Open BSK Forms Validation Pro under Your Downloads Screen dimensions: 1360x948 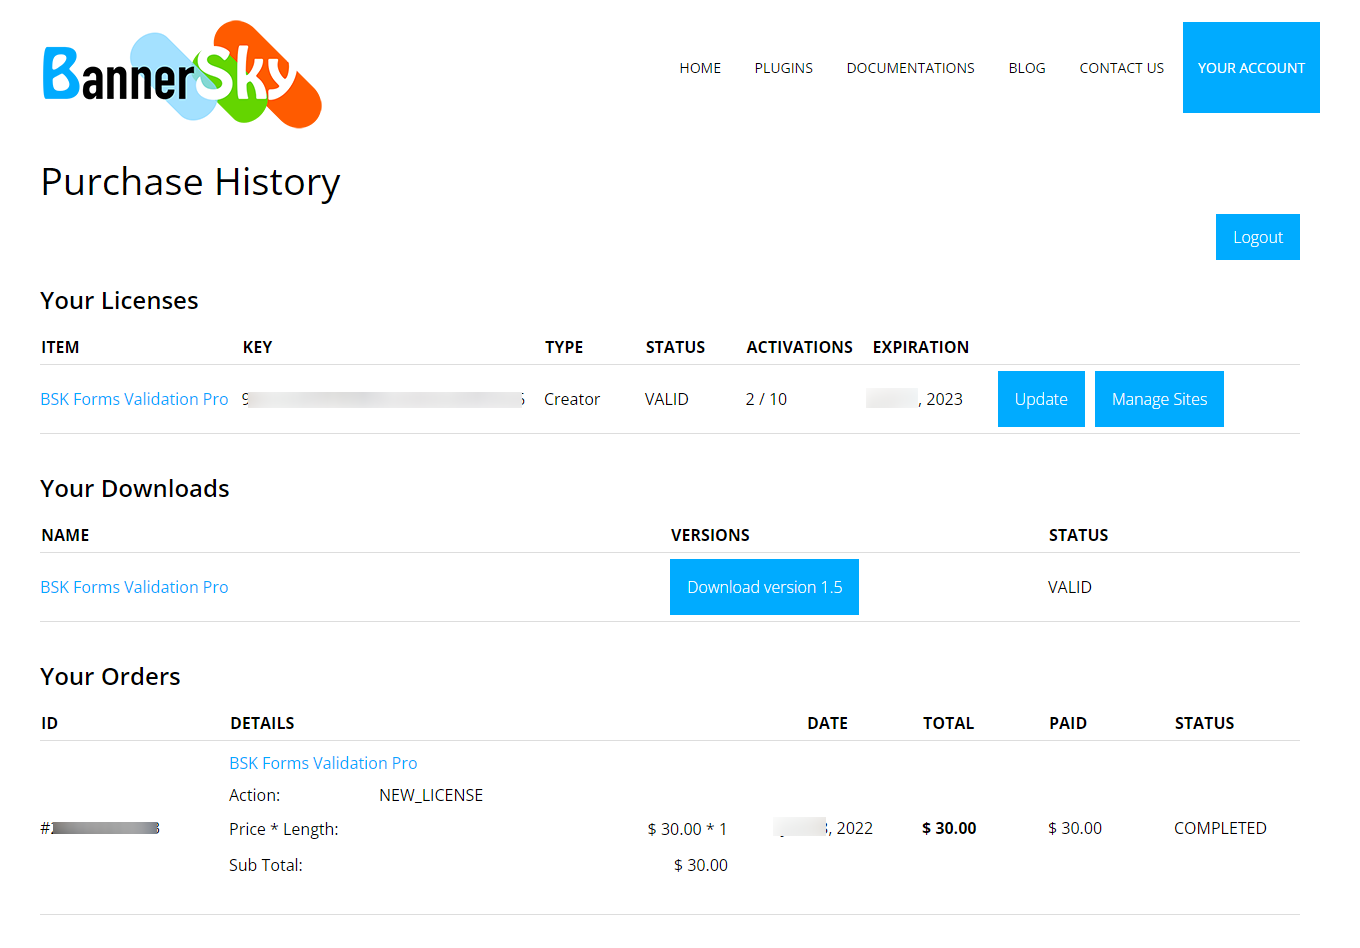point(134,587)
